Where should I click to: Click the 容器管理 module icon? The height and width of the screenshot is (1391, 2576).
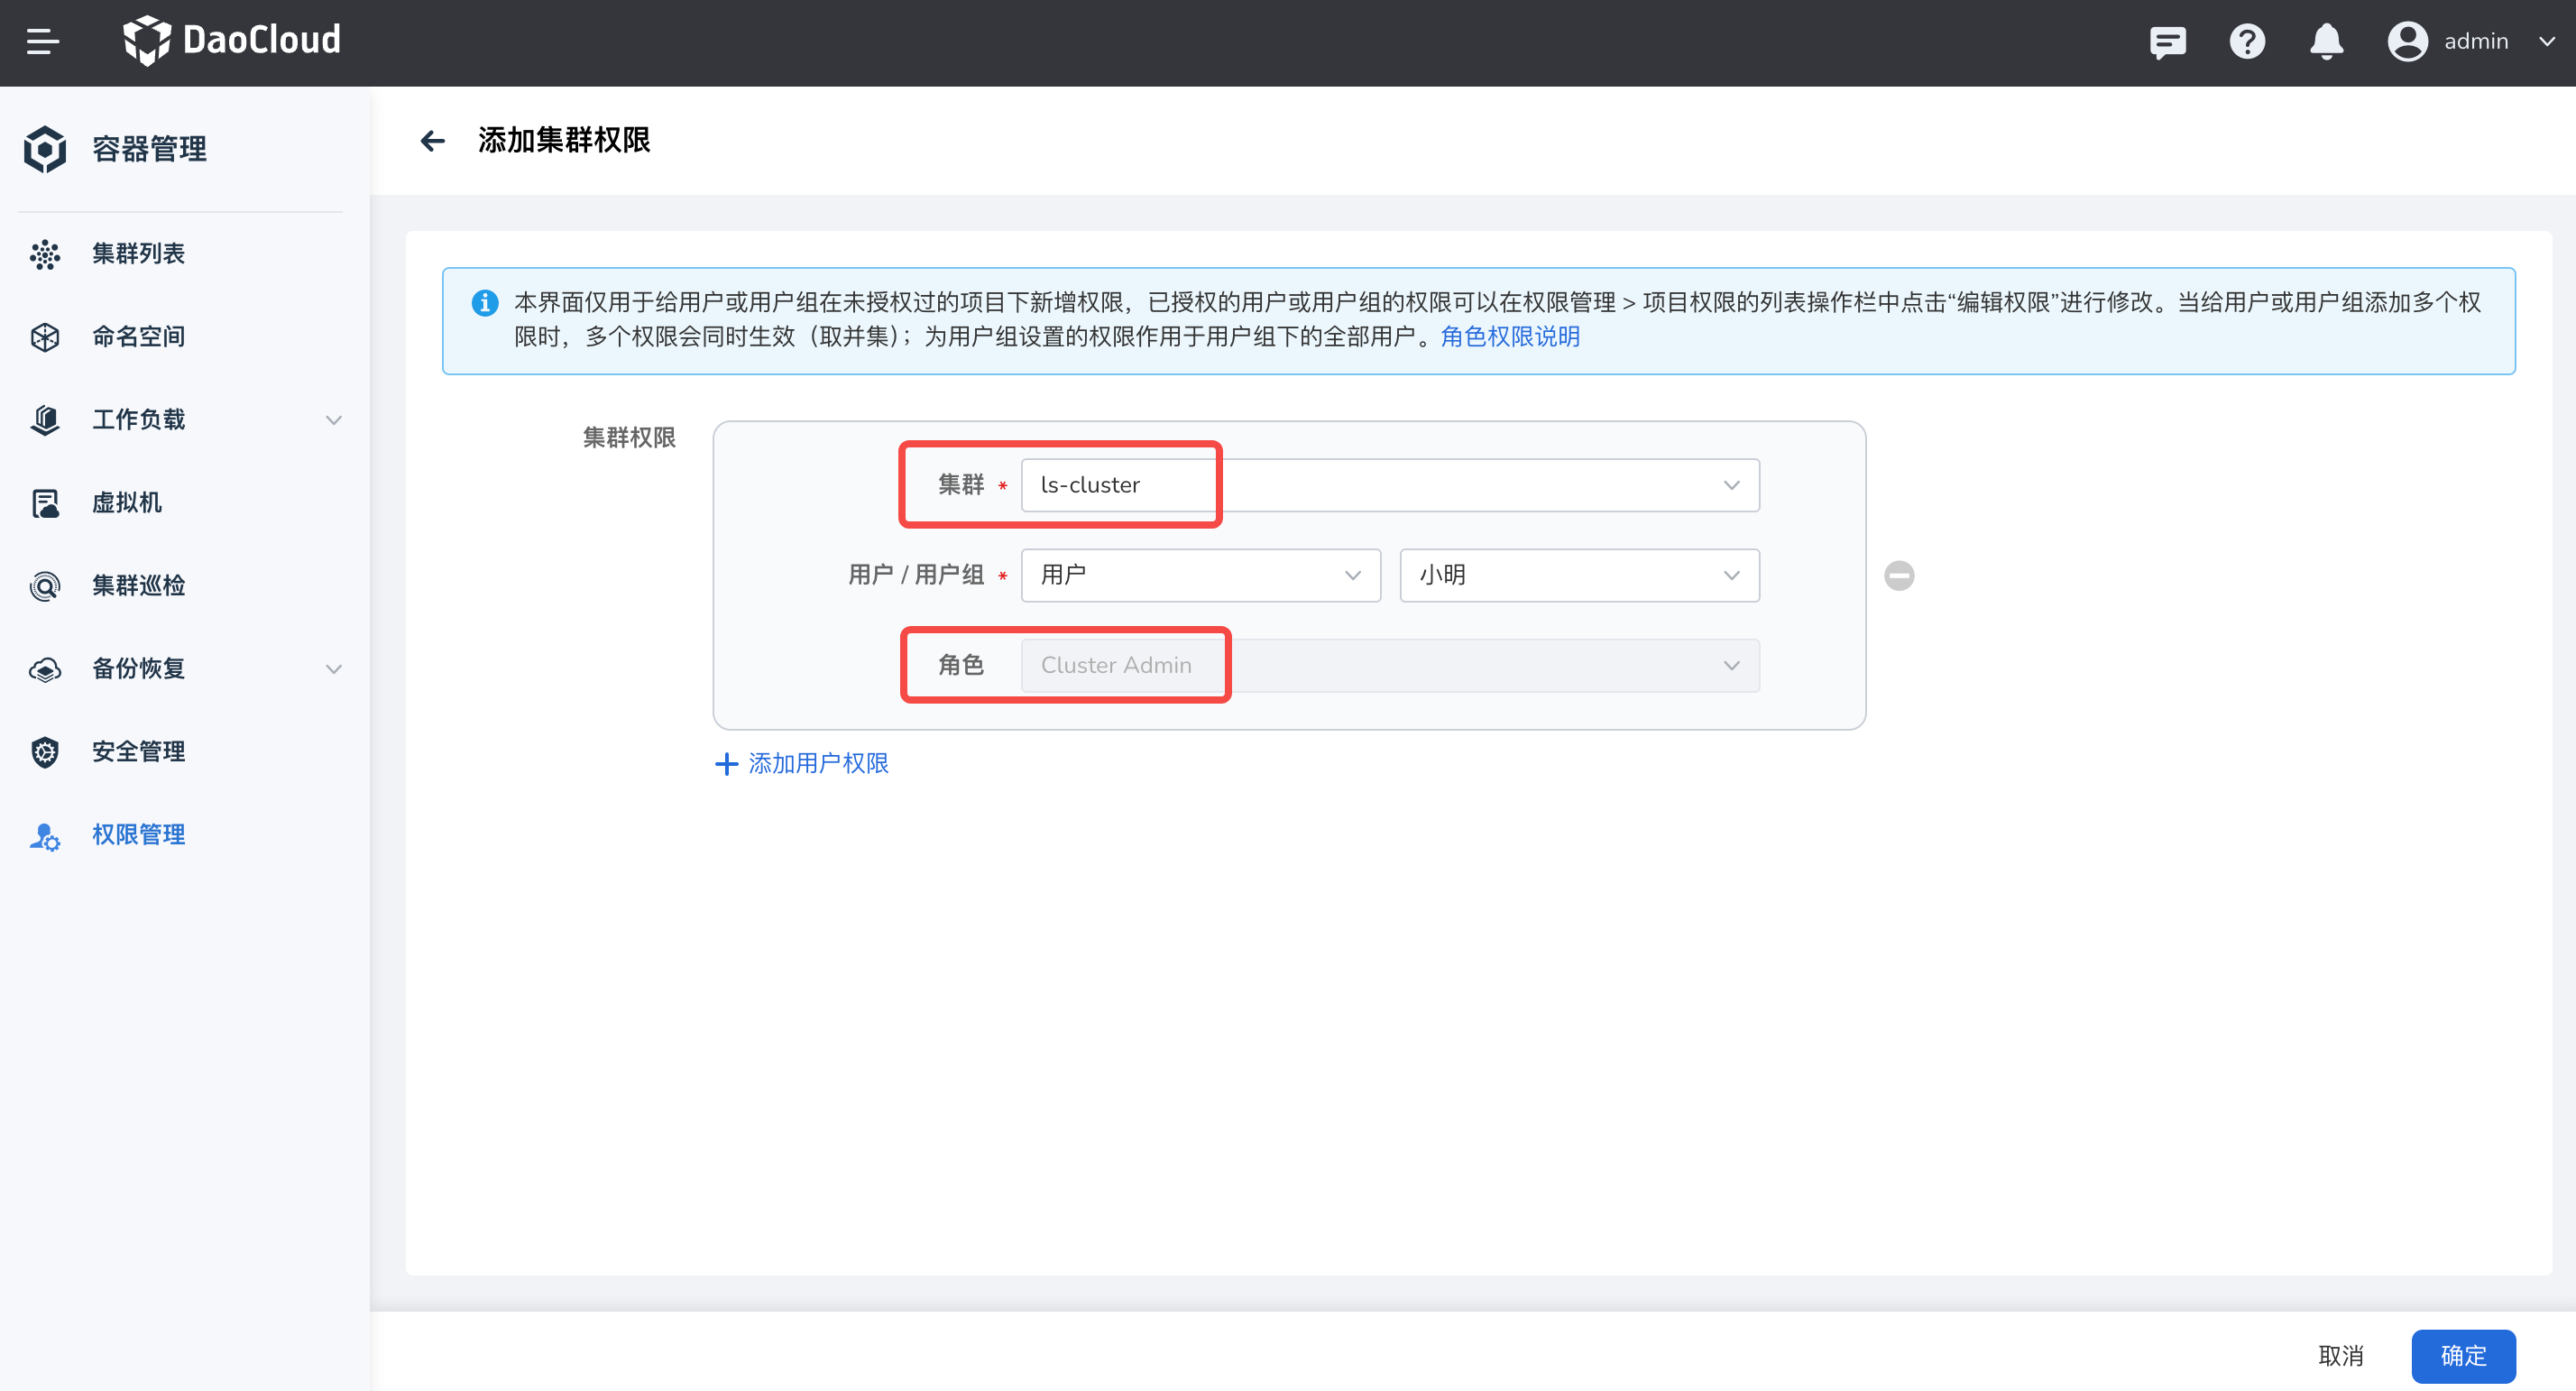tap(44, 148)
